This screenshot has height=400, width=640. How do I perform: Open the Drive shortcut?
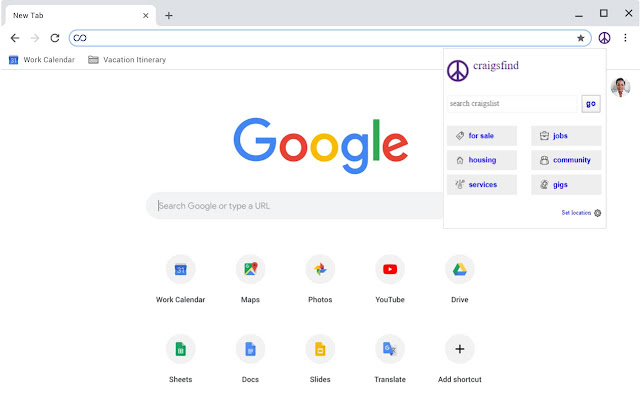pyautogui.click(x=460, y=279)
